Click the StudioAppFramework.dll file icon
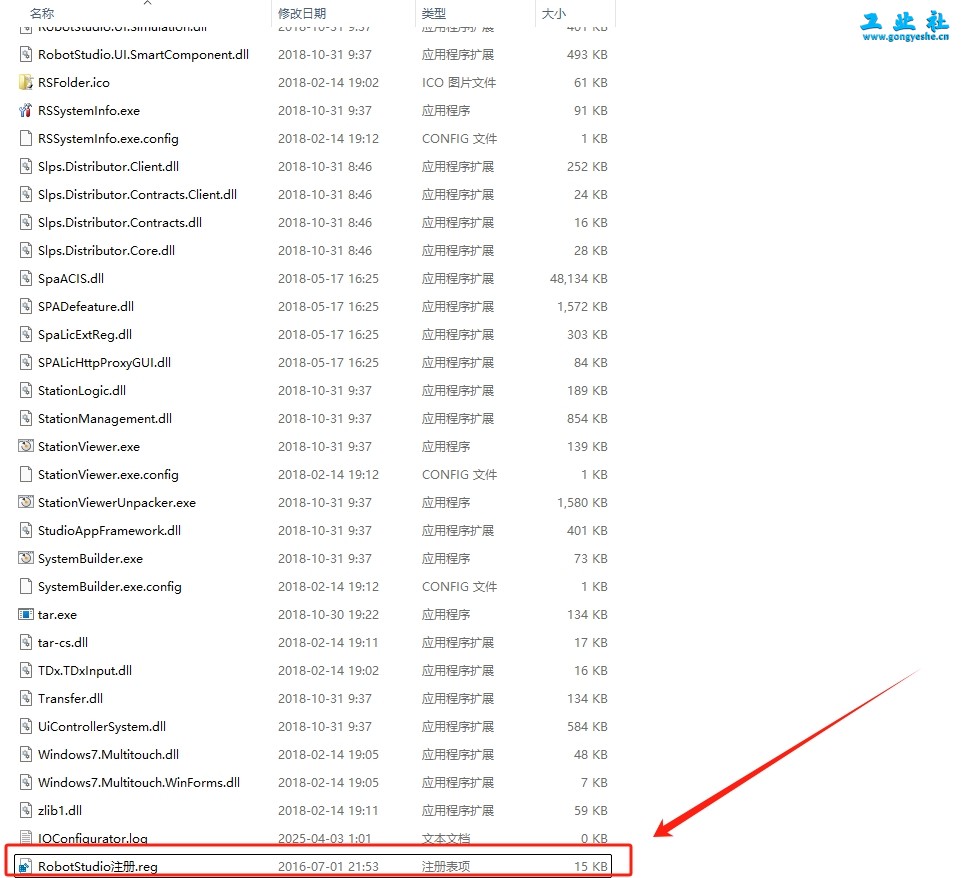965x878 pixels. (25, 530)
